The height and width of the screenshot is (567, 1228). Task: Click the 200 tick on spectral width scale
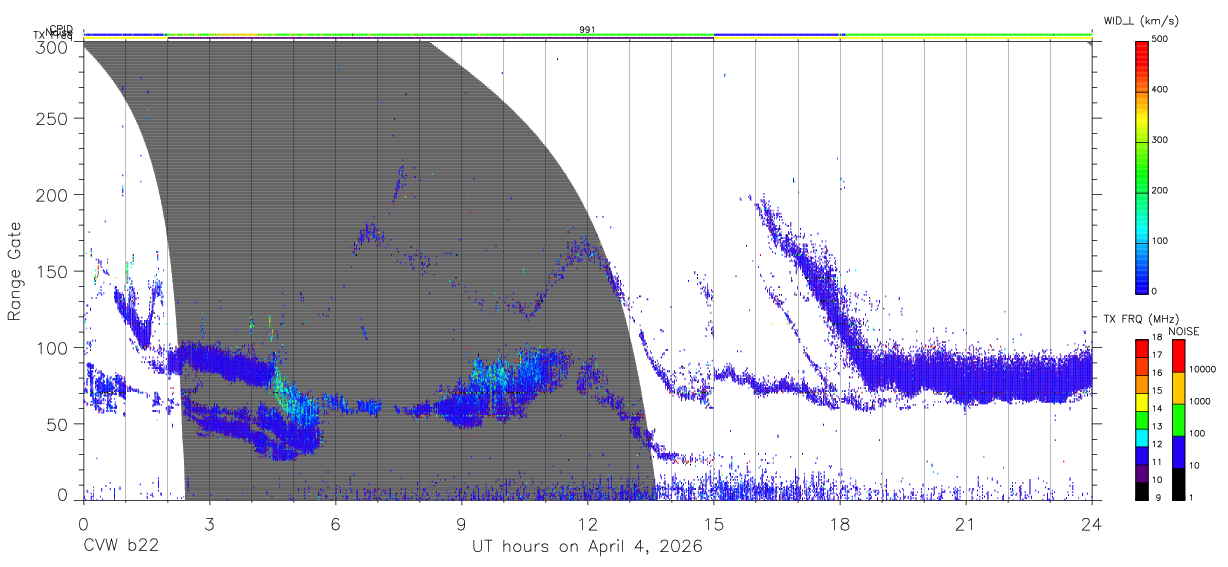pos(1160,190)
